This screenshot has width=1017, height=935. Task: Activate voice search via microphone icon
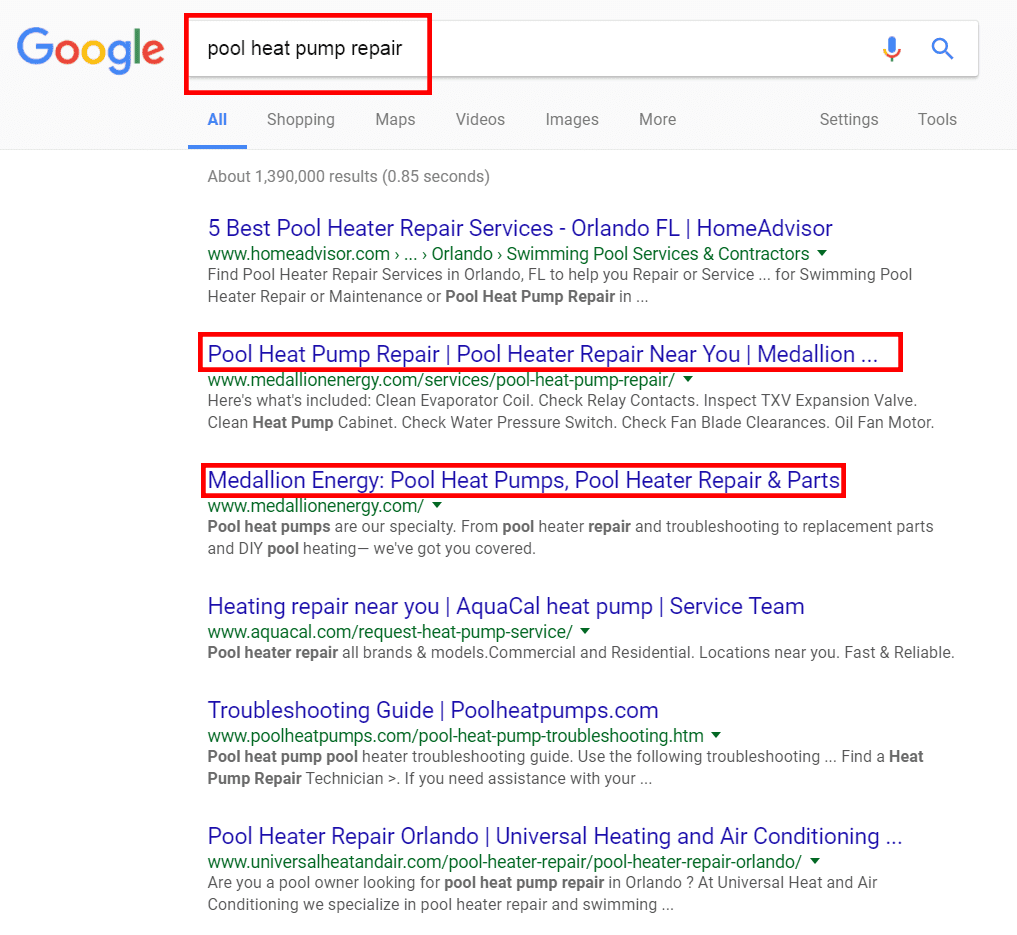point(891,48)
